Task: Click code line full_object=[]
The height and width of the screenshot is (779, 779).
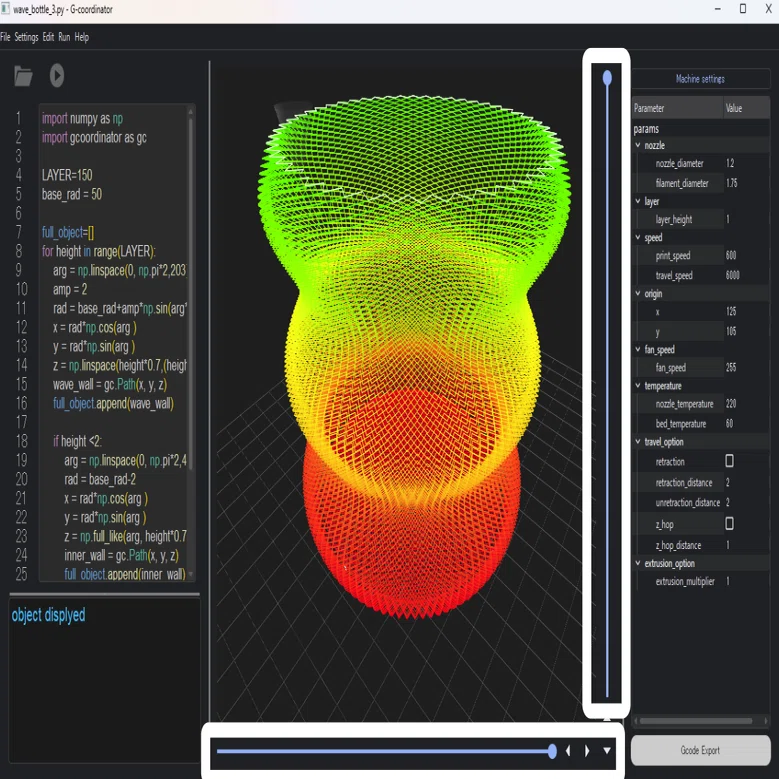Action: (x=68, y=232)
